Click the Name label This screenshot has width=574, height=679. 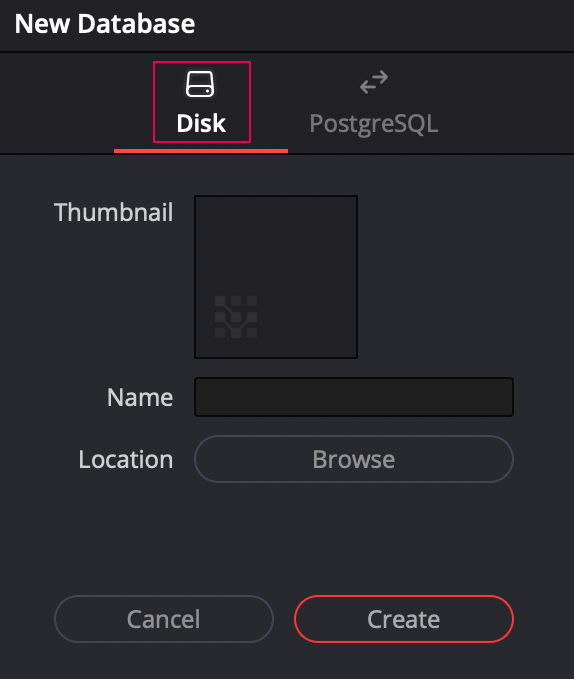click(x=140, y=398)
